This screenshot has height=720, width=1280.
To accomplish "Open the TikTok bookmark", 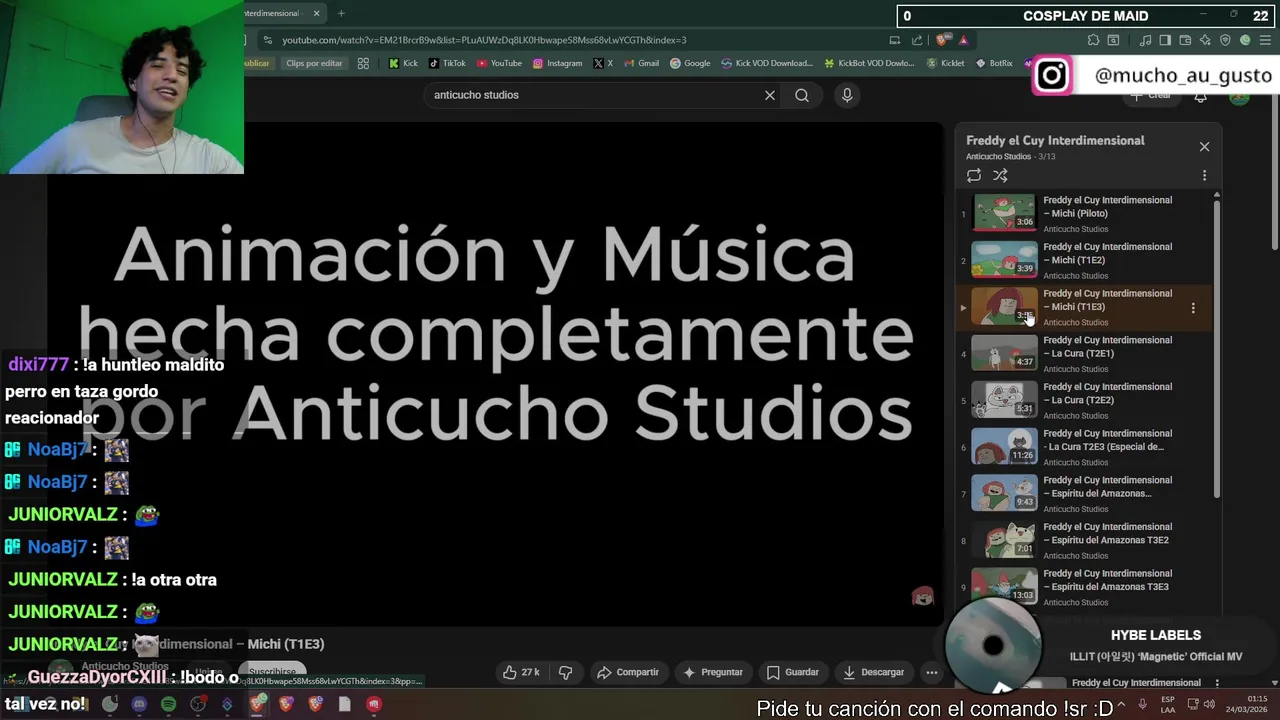I will click(447, 63).
